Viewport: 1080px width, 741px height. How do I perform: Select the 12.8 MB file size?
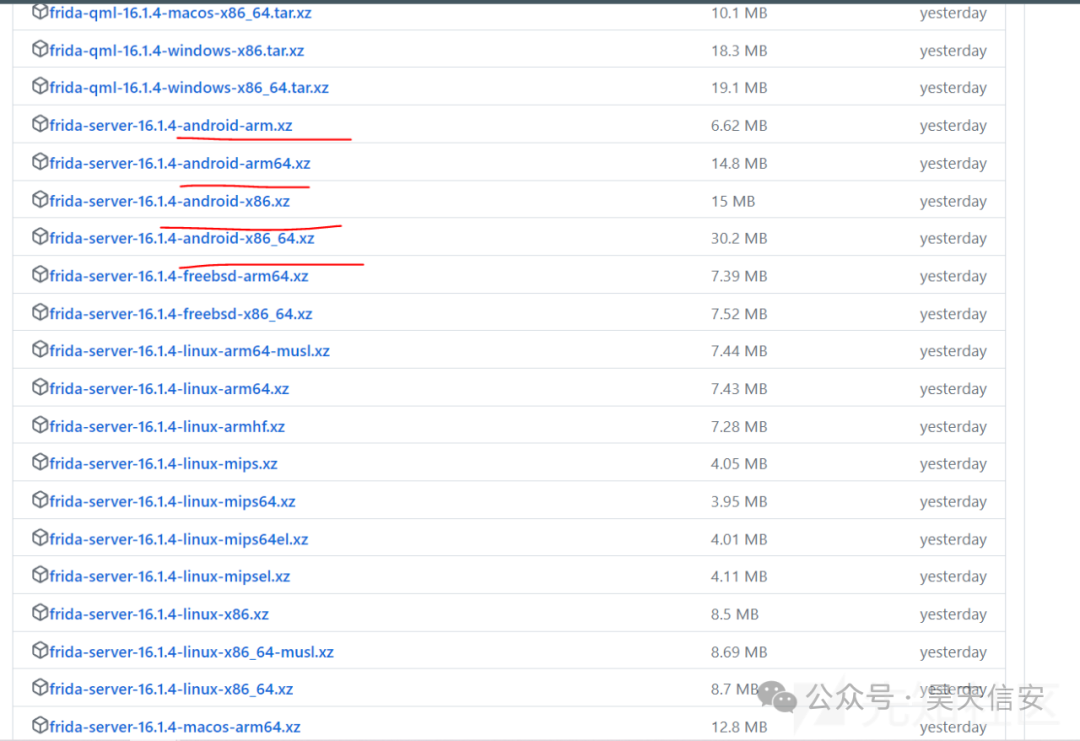(739, 727)
